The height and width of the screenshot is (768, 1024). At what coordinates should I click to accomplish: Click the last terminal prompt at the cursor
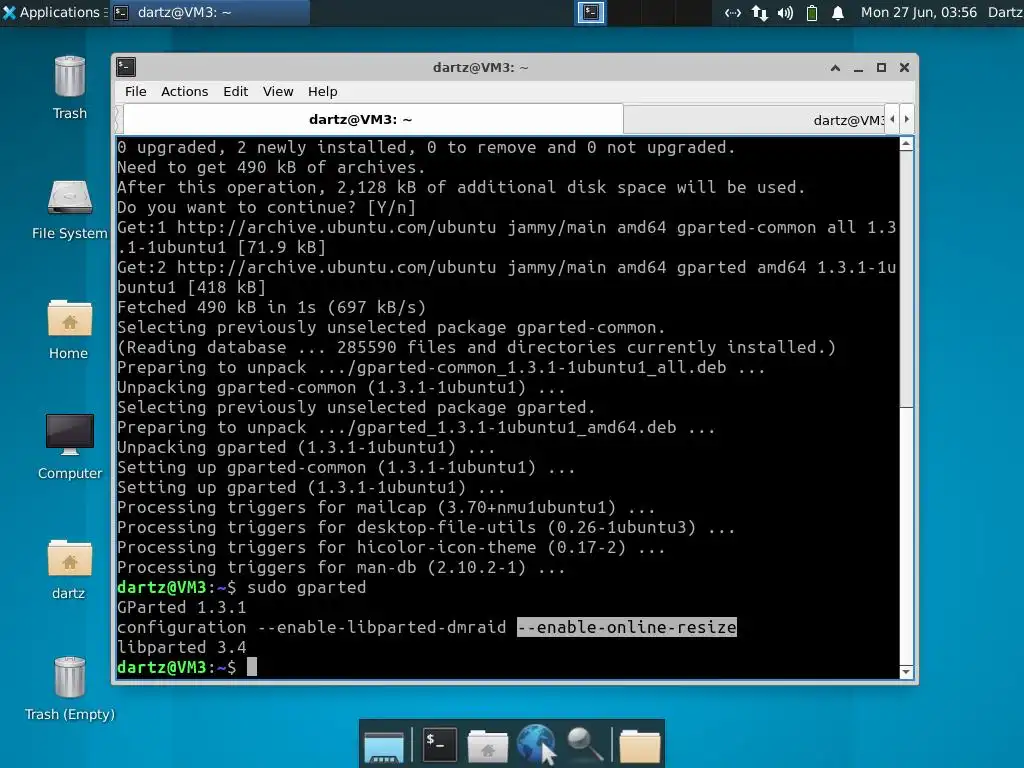tap(252, 667)
